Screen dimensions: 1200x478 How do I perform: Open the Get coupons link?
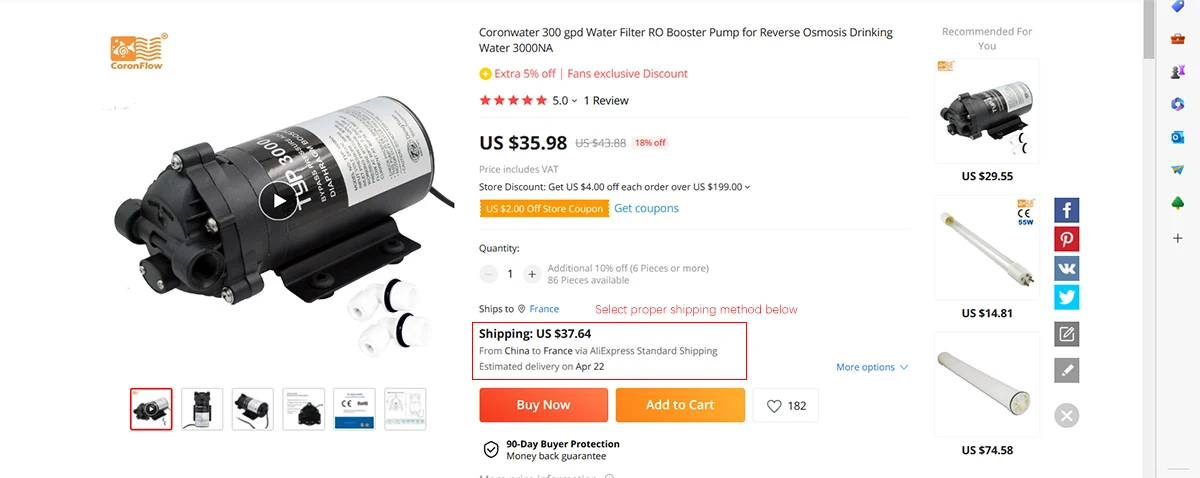pyautogui.click(x=646, y=208)
